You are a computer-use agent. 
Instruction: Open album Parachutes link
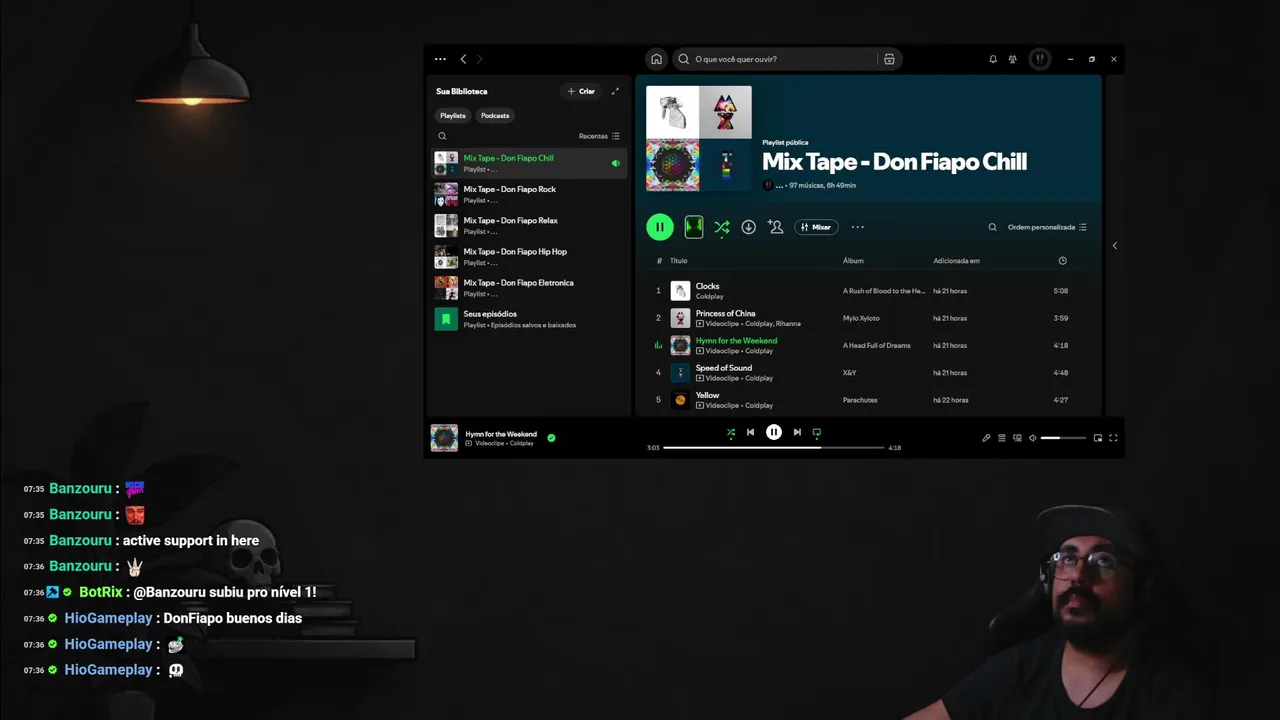coord(860,400)
